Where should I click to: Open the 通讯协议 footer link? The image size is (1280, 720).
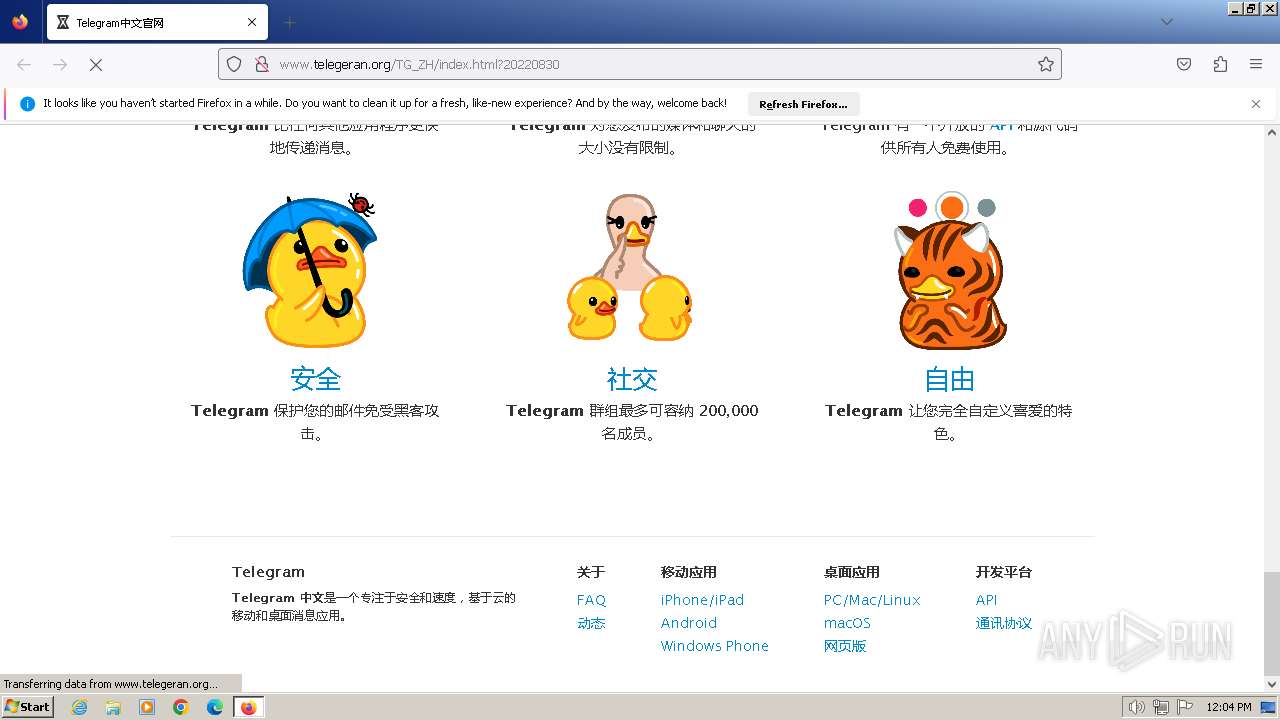point(1003,623)
